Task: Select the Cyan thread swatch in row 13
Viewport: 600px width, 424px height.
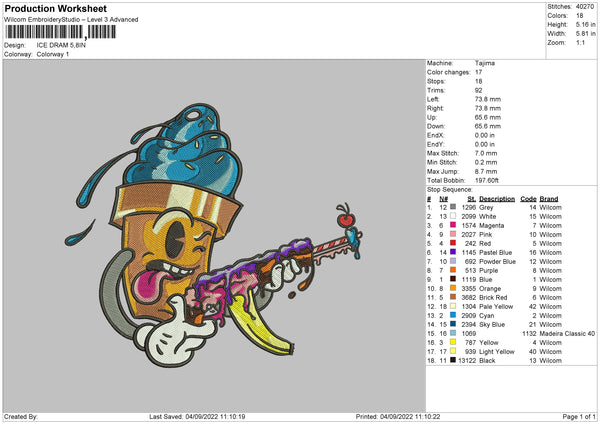Action: click(453, 315)
